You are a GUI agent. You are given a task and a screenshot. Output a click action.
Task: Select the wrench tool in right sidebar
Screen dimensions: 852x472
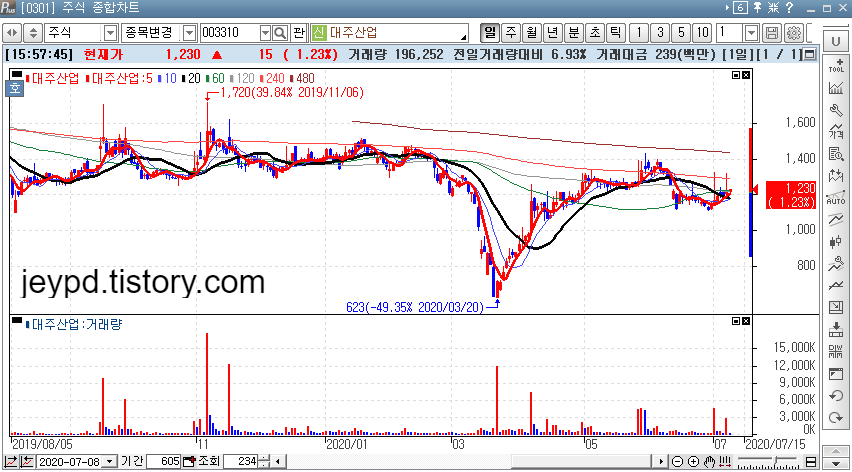point(836,110)
